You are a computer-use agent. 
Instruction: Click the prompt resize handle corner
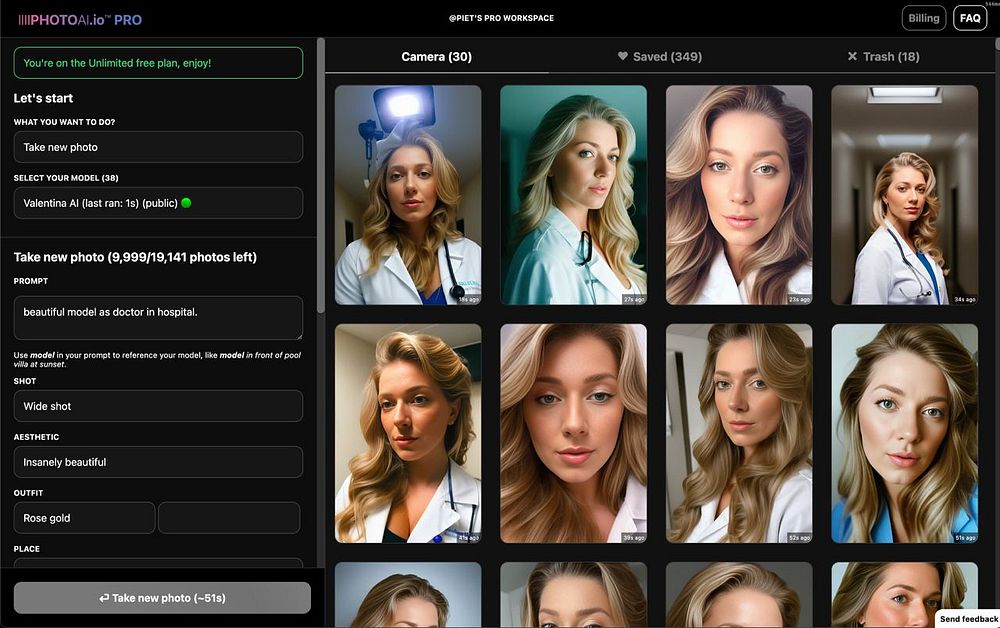(298, 335)
